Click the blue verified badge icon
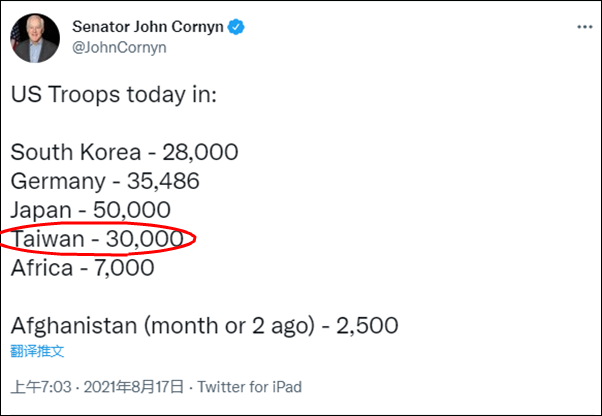This screenshot has height=416, width=602. pos(235,27)
